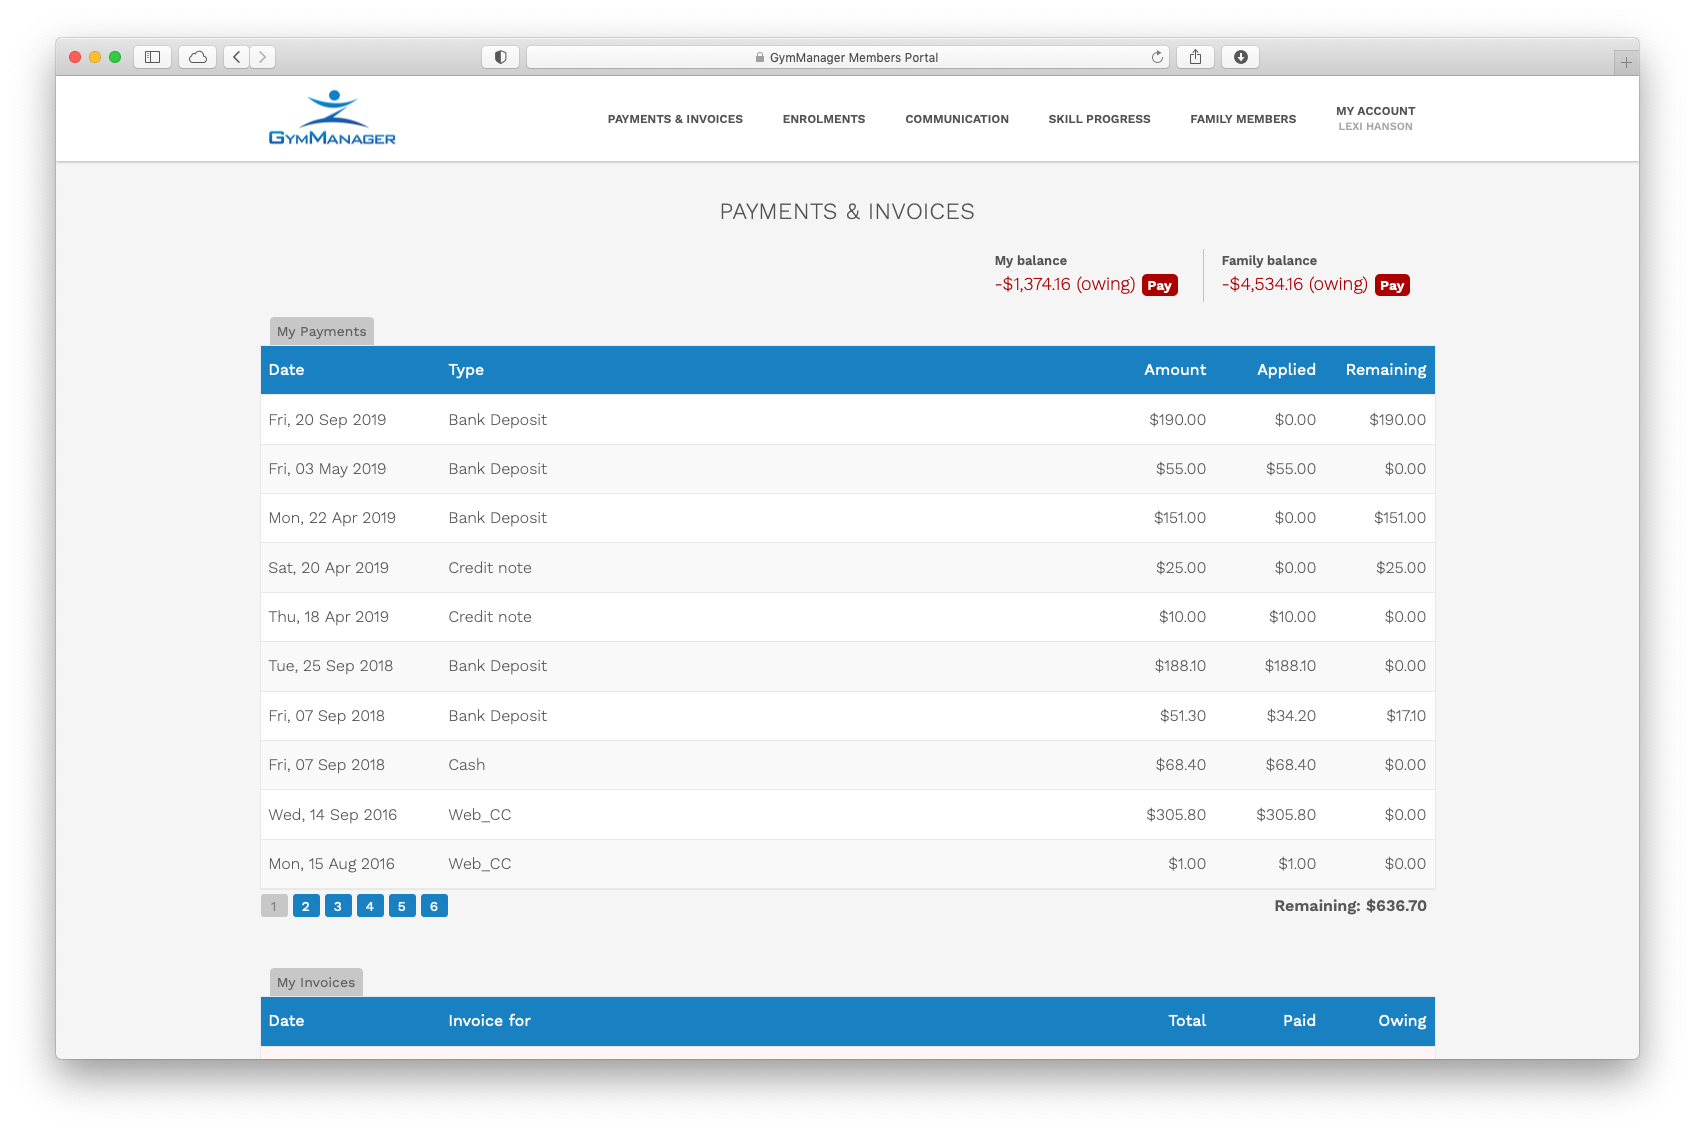1695x1133 pixels.
Task: Go to payments page 3
Action: 338,906
